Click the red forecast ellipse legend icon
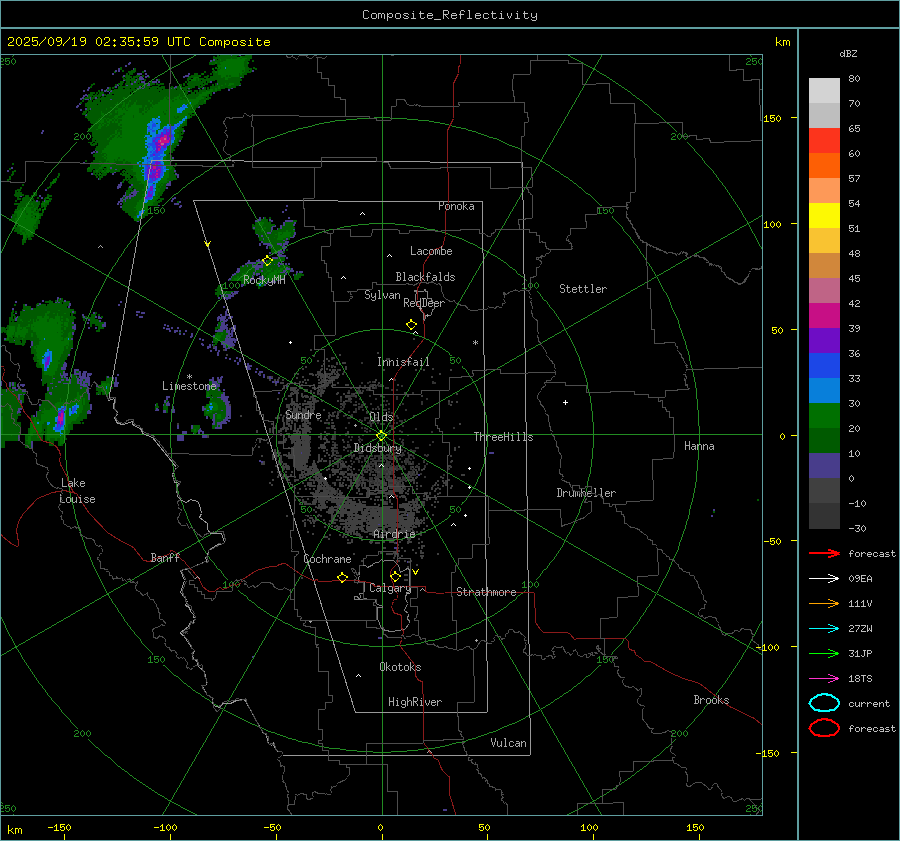Screen dimensions: 900x841 tap(824, 728)
